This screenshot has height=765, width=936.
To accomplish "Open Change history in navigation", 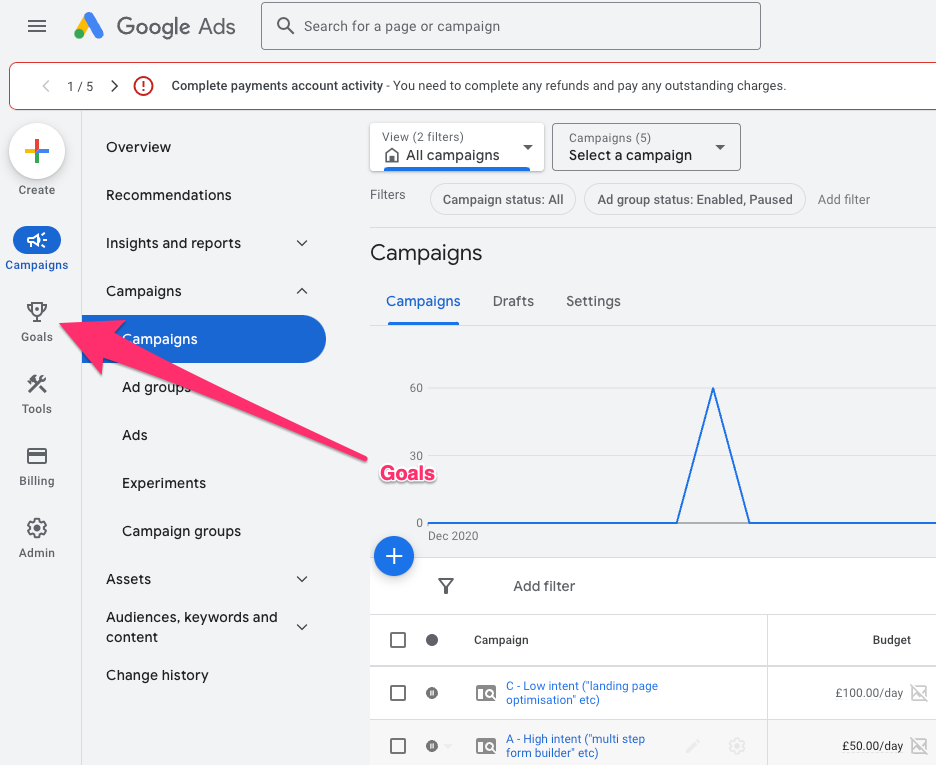I will click(158, 675).
